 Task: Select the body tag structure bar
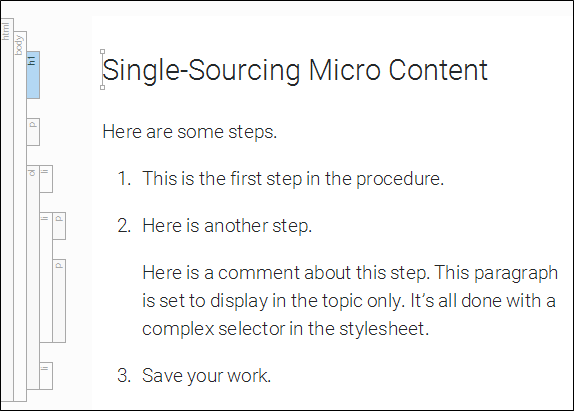[x=20, y=216]
